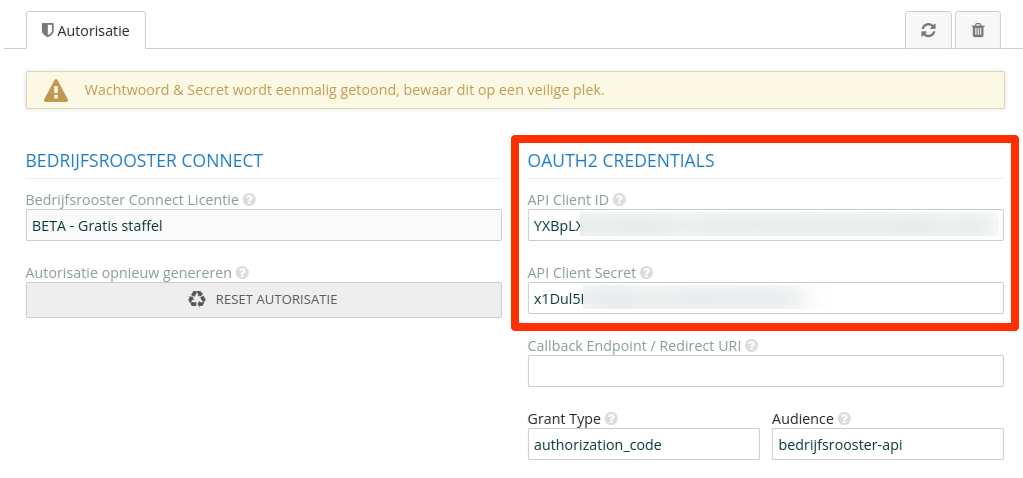Click the Audience label
1023x478 pixels.
click(x=802, y=419)
